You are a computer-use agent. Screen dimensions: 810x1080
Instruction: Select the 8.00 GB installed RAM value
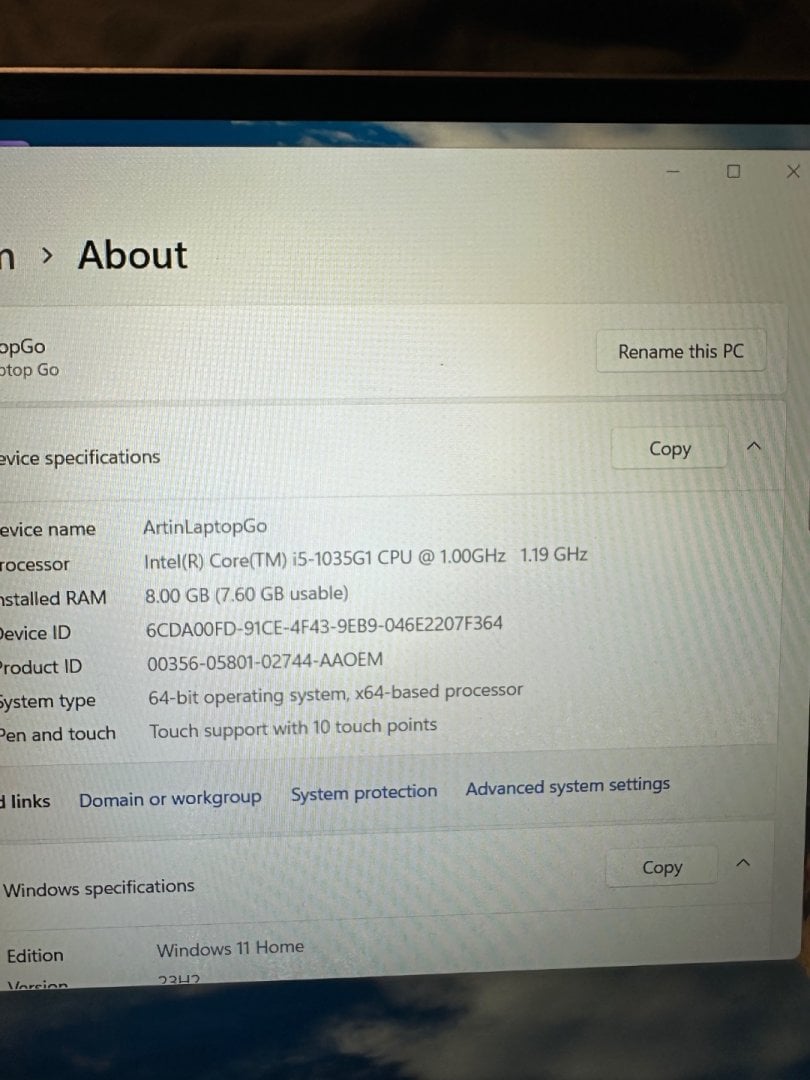pyautogui.click(x=247, y=594)
